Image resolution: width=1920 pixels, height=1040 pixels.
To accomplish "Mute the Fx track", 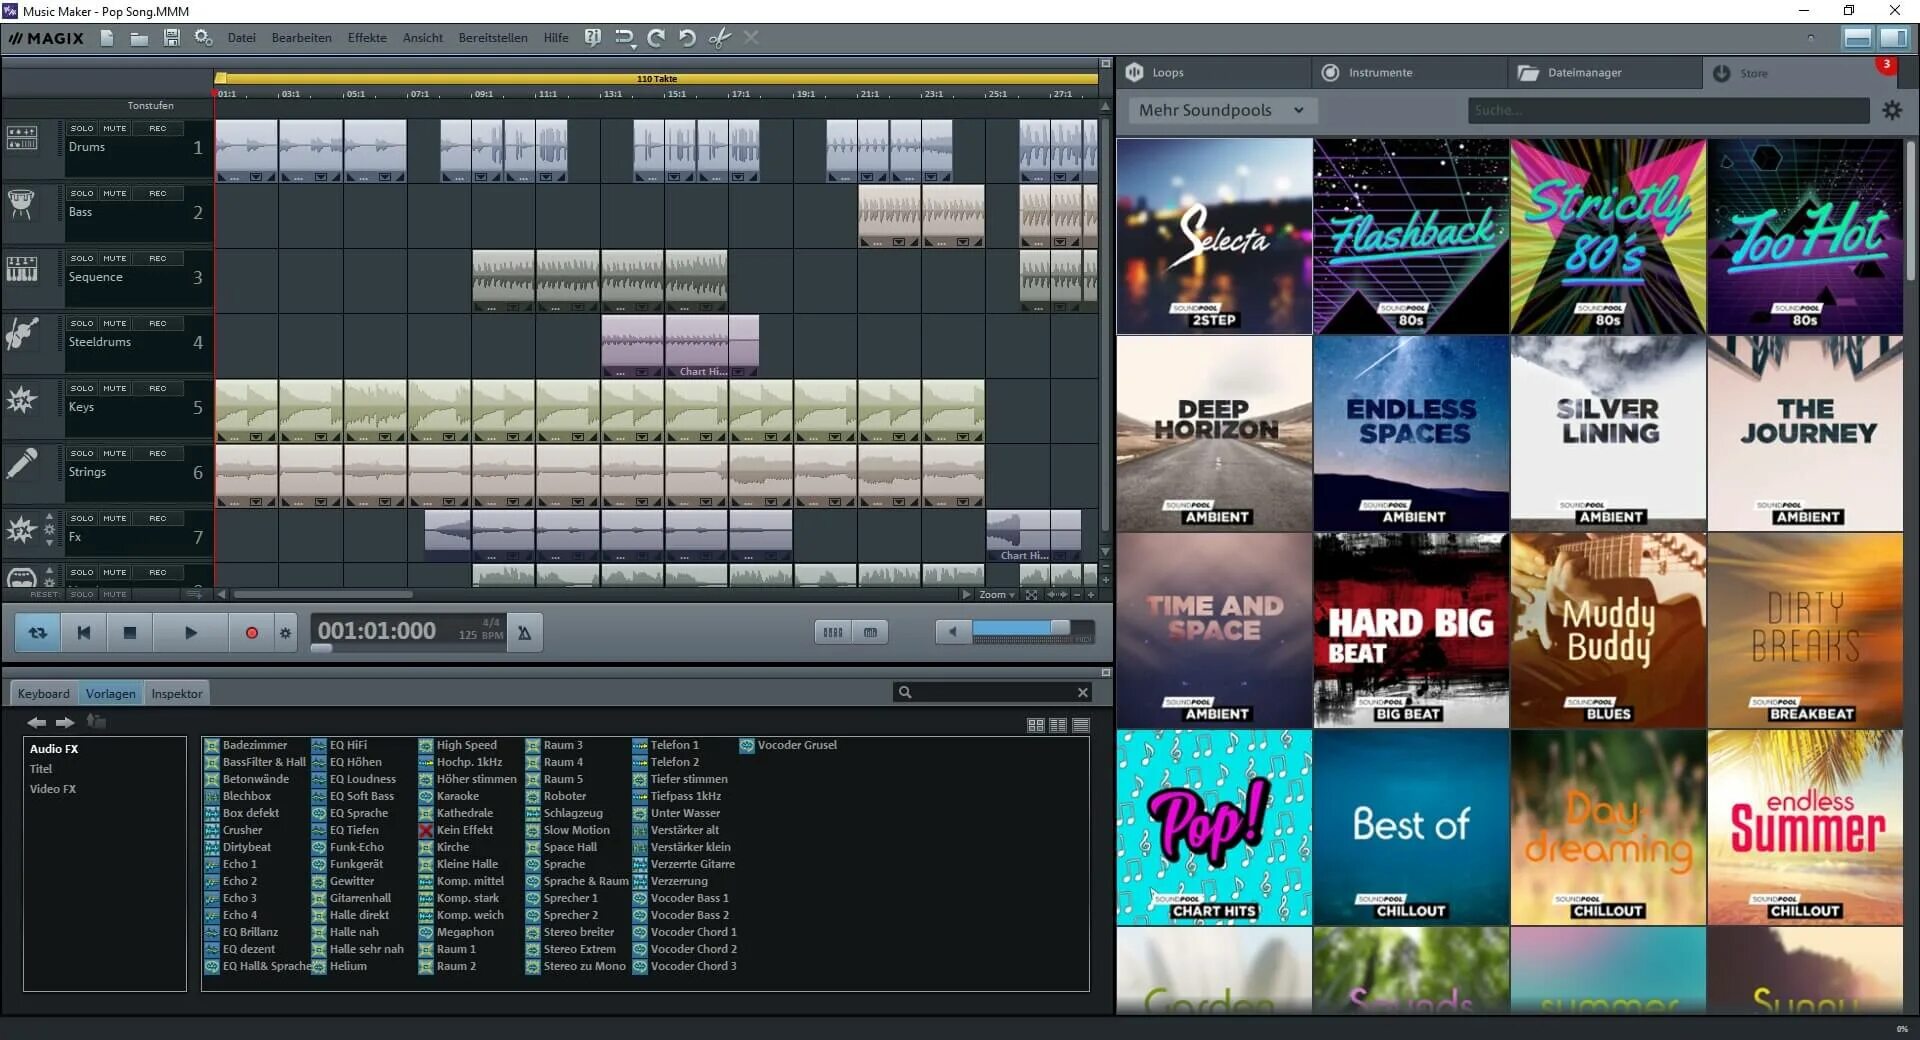I will point(115,518).
